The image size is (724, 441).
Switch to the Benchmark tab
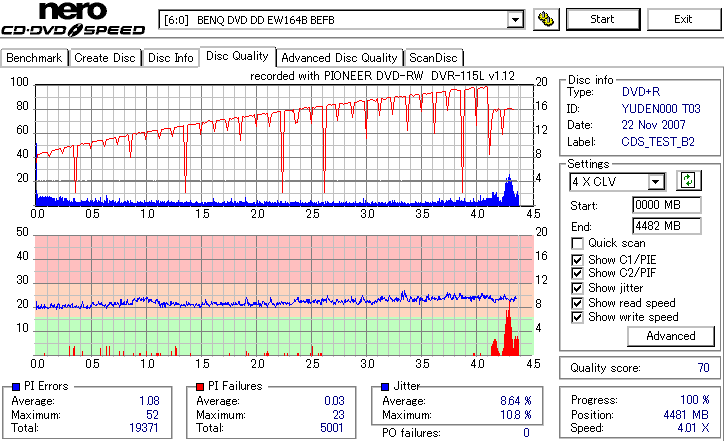click(x=34, y=58)
